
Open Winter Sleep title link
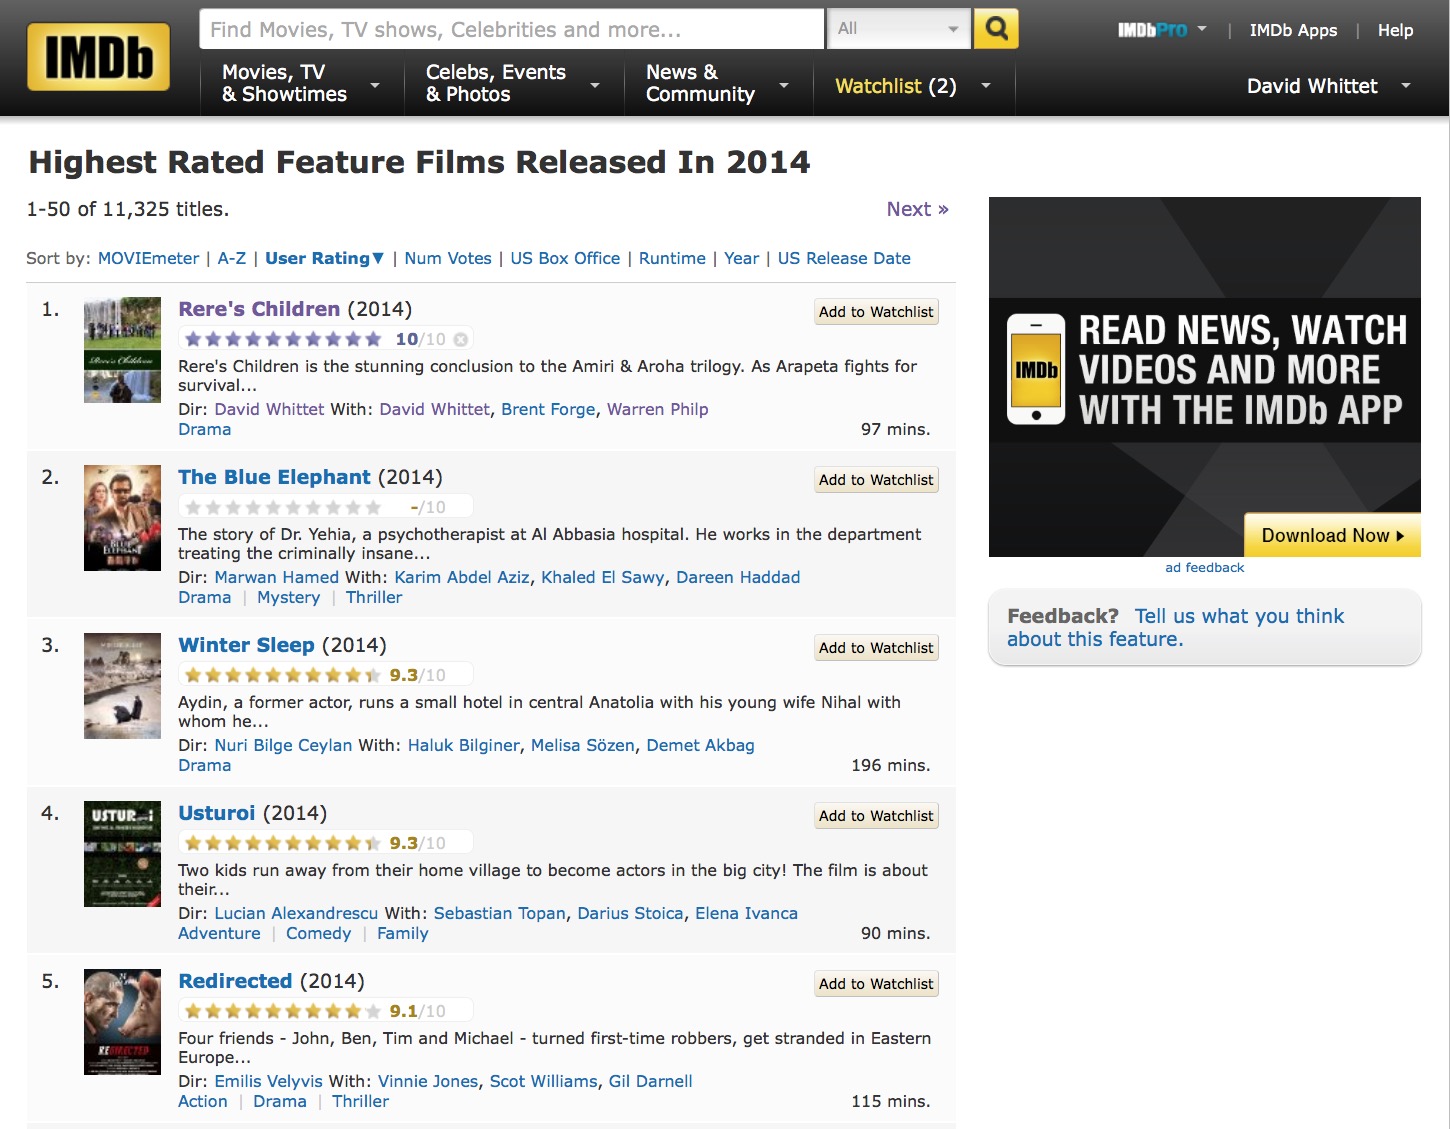point(246,645)
